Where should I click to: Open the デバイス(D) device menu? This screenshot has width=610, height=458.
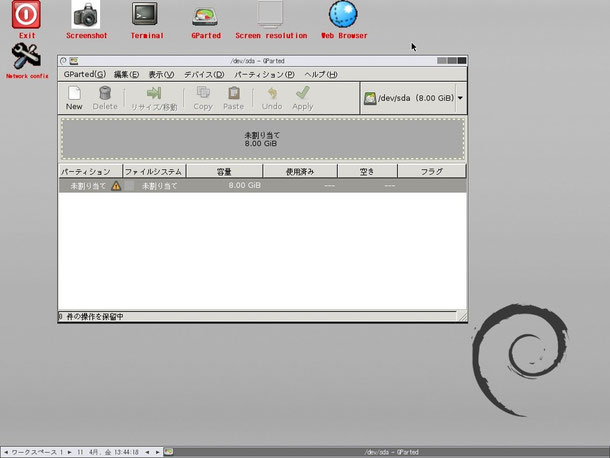click(x=204, y=74)
